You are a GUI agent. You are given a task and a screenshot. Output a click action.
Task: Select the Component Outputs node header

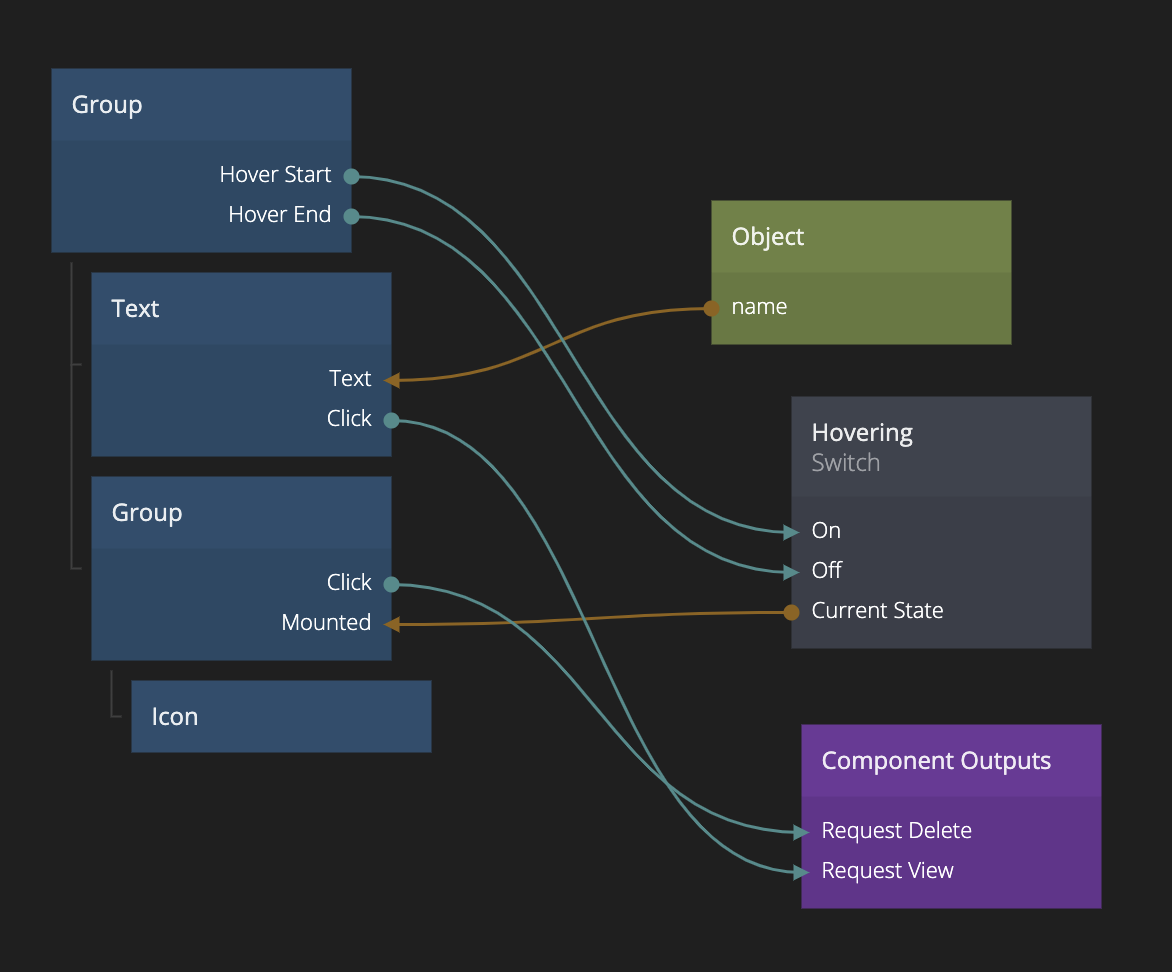[x=951, y=761]
